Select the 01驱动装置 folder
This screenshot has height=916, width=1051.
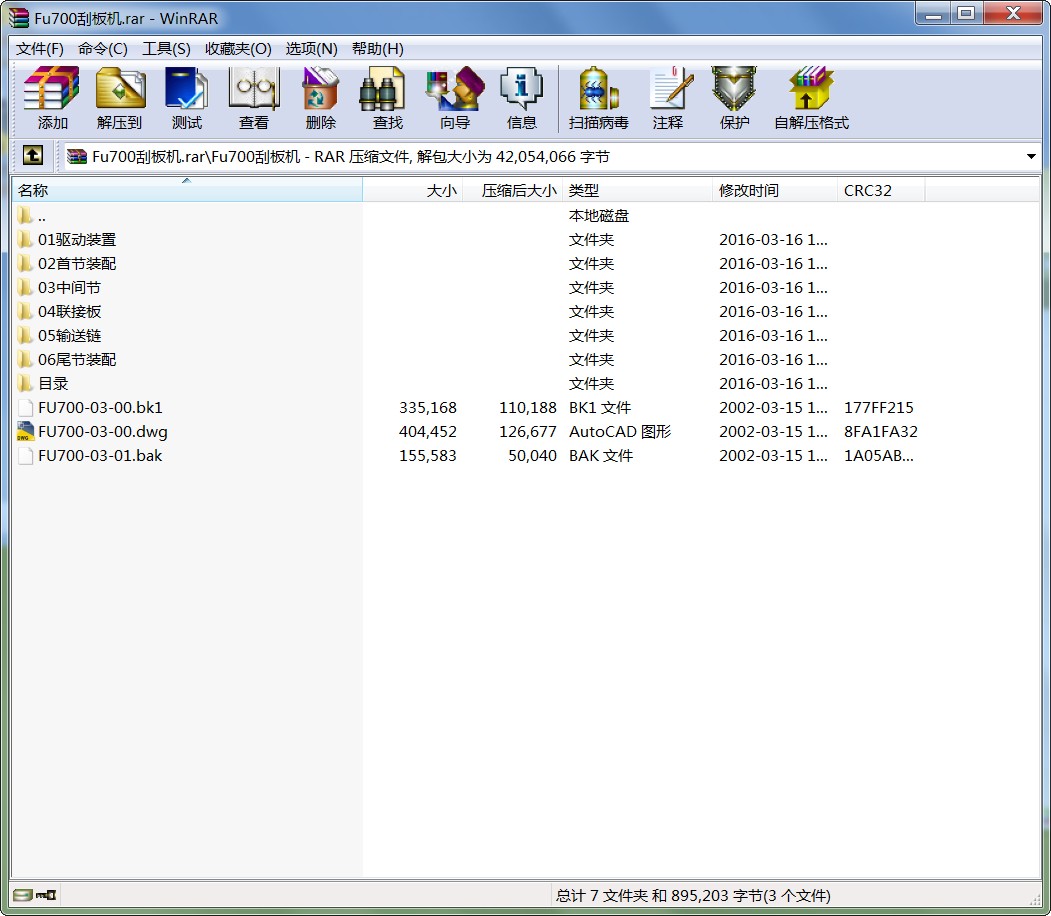pyautogui.click(x=76, y=239)
